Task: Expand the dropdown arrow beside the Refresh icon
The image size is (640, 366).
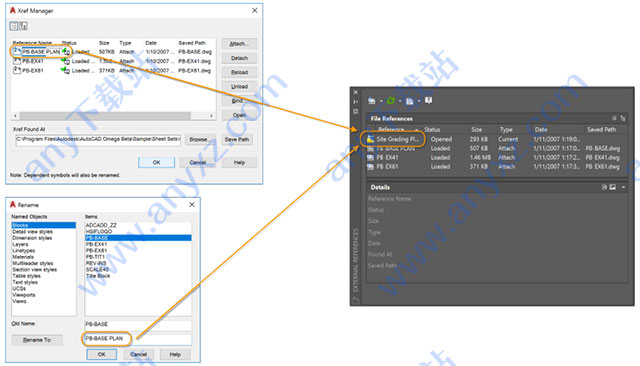Action: 400,101
